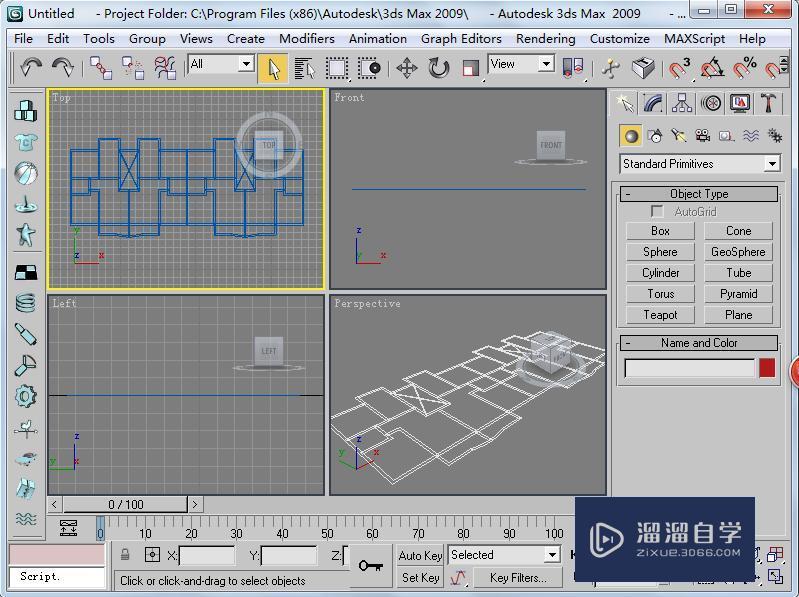Open the Utilities hammer panel tab

coord(768,103)
